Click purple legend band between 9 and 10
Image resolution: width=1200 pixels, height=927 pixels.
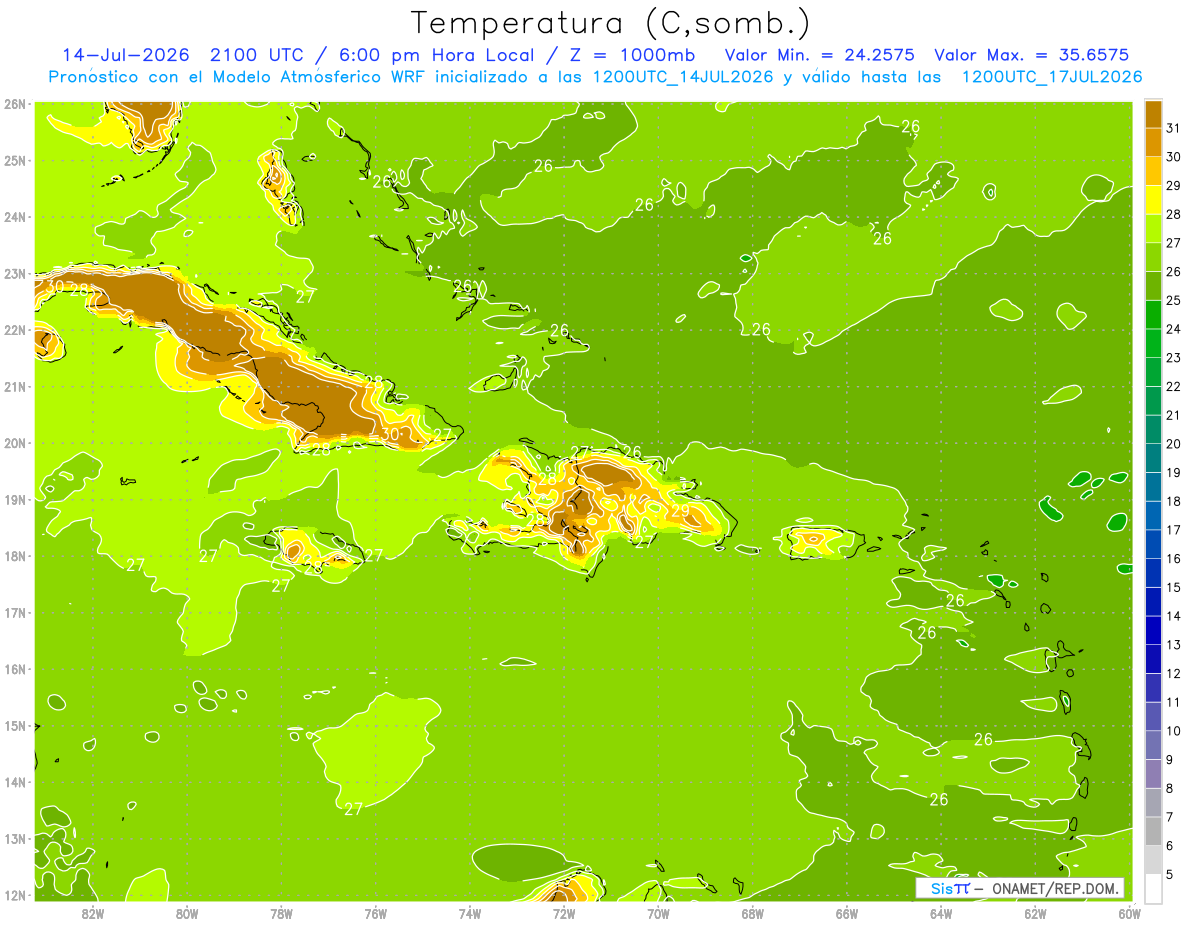coord(1153,745)
